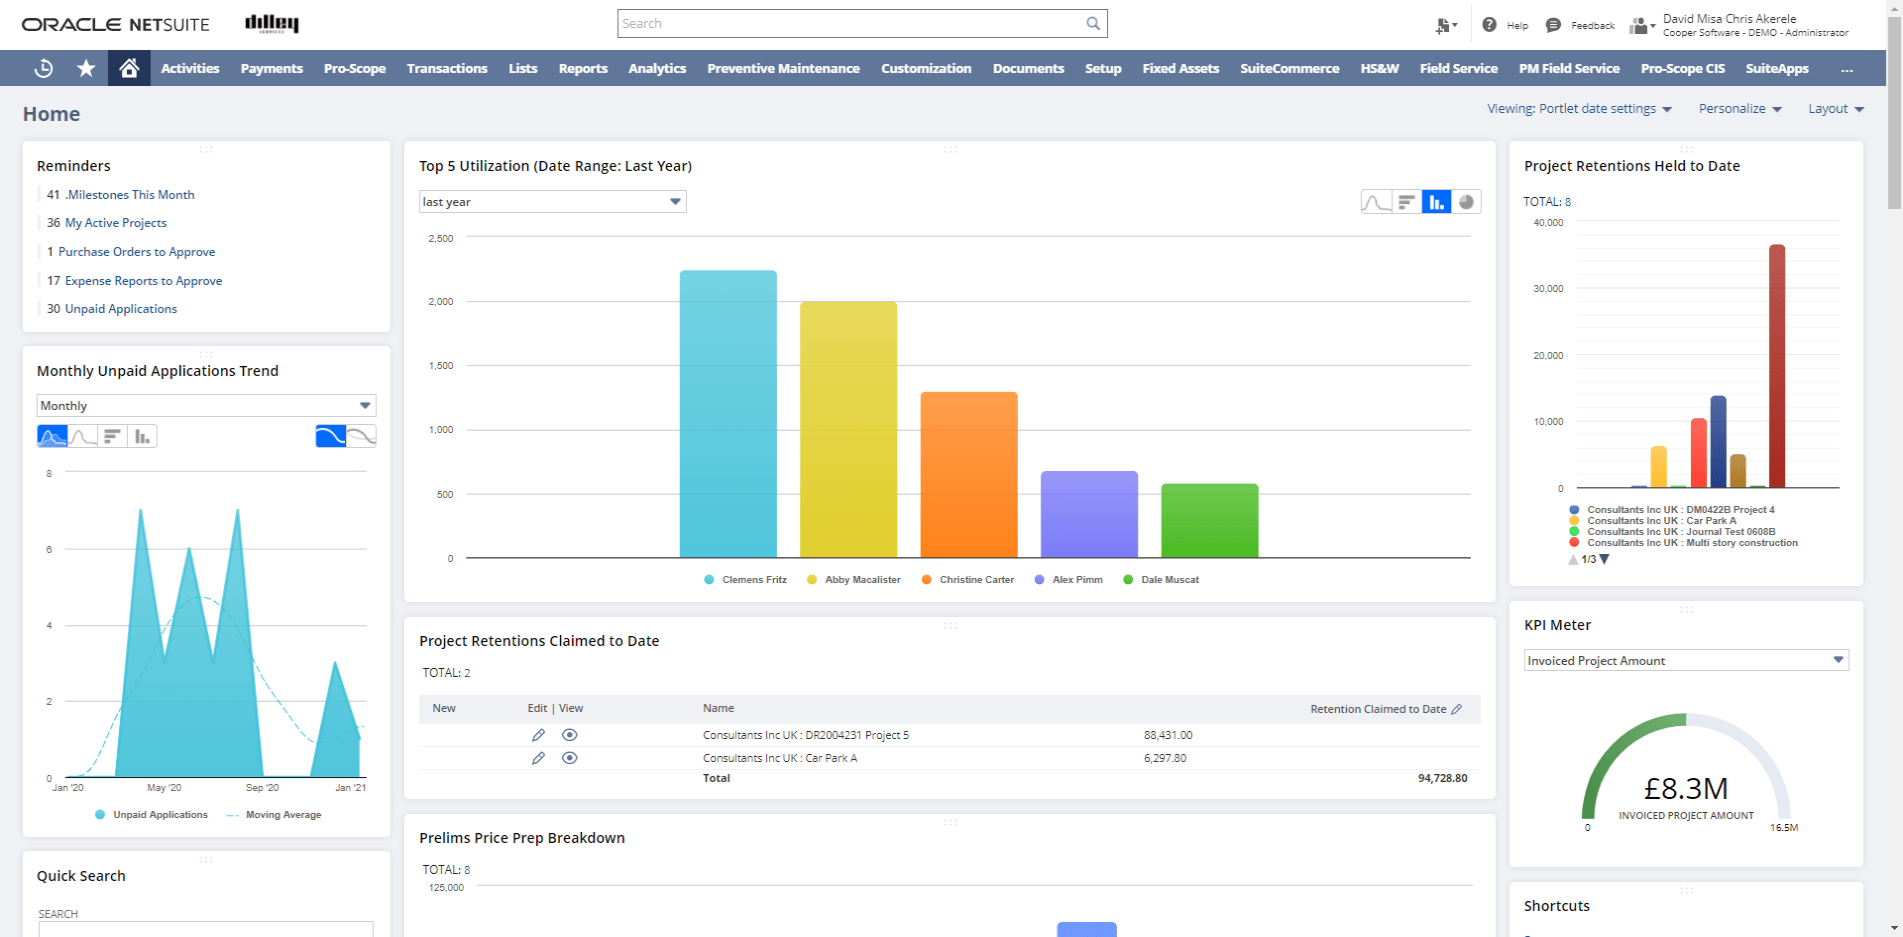Screen dimensions: 1903x937
Task: Expand the Monthly frequency dropdown
Action: (205, 405)
